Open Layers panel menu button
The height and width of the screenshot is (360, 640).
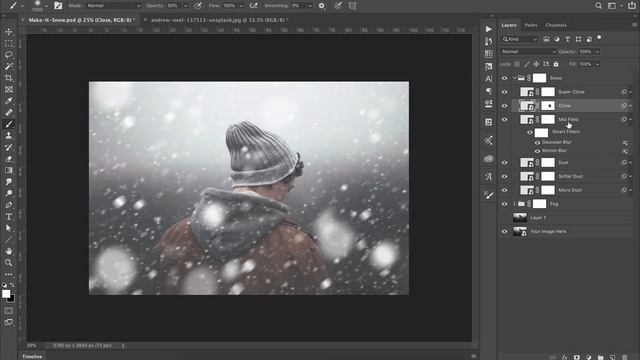coord(634,25)
